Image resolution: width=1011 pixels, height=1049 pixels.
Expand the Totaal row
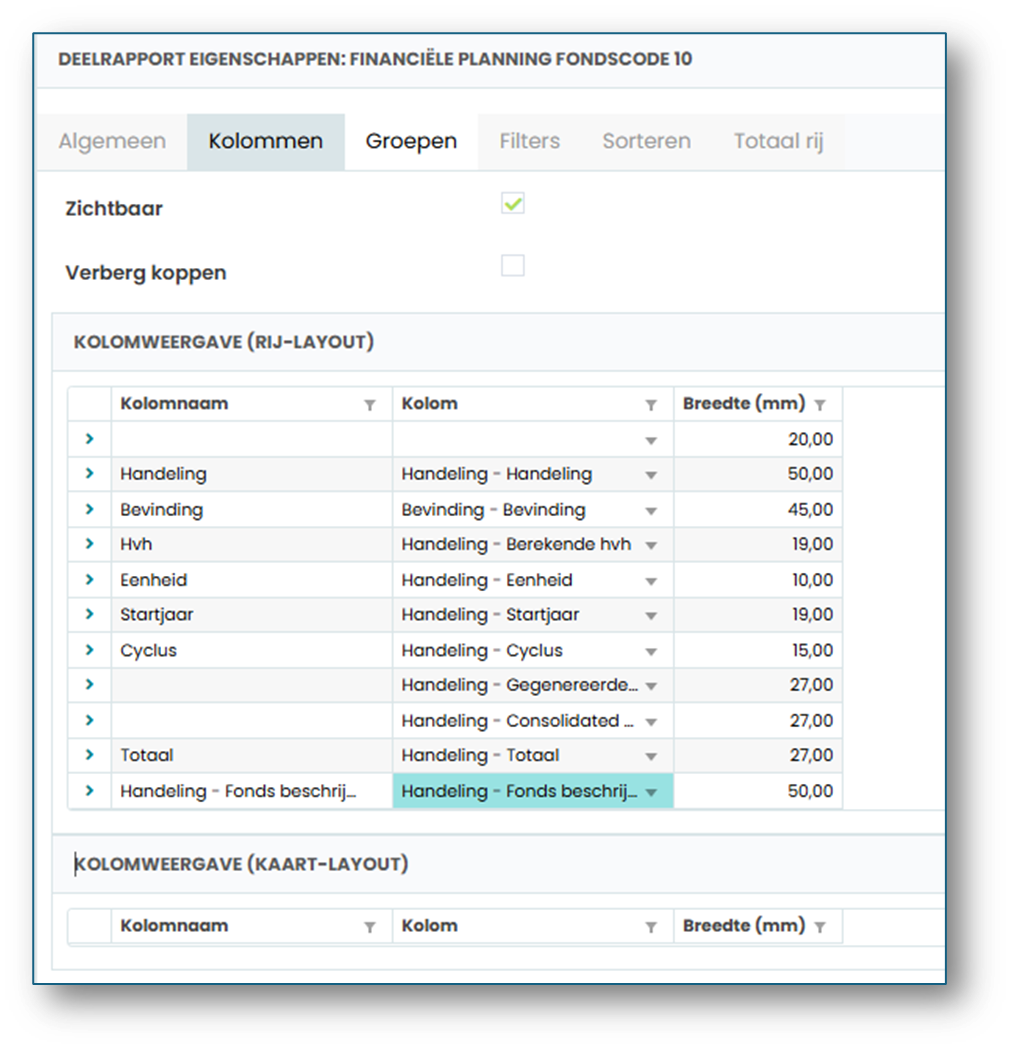point(90,755)
